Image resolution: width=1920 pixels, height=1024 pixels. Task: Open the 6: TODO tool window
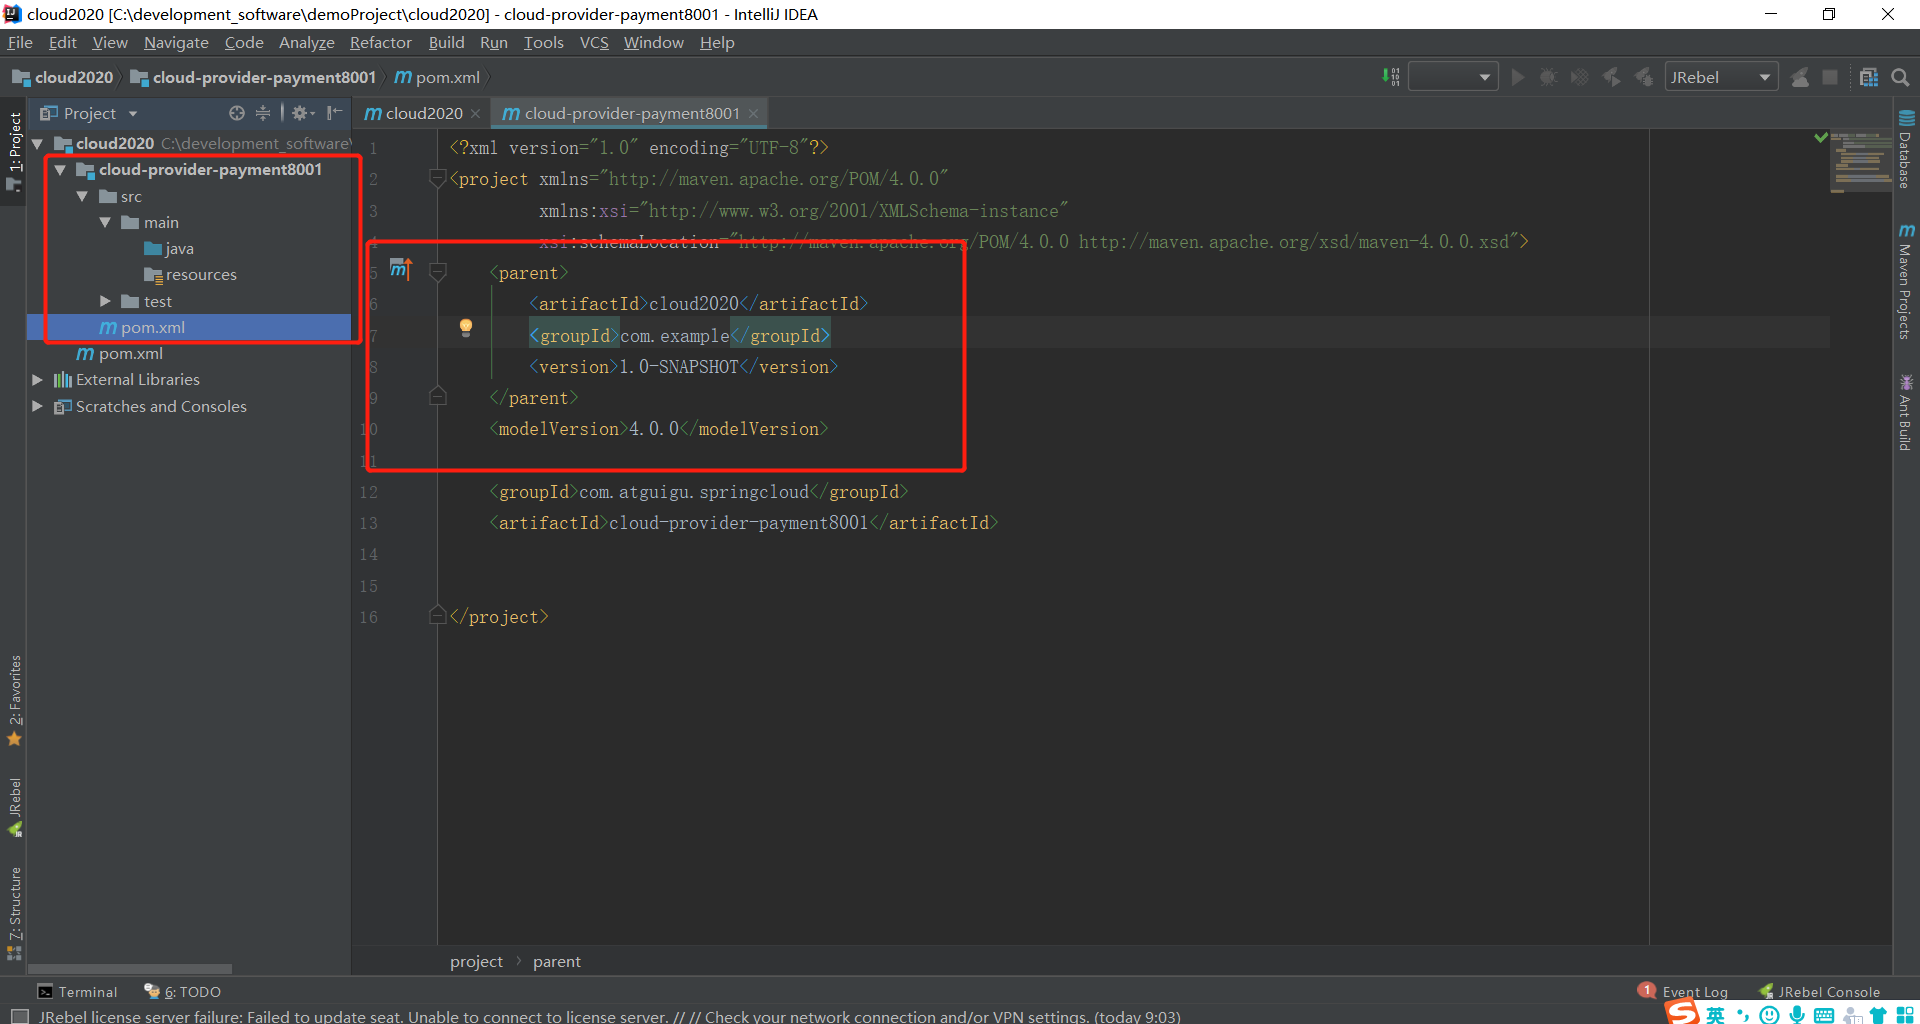coord(182,992)
